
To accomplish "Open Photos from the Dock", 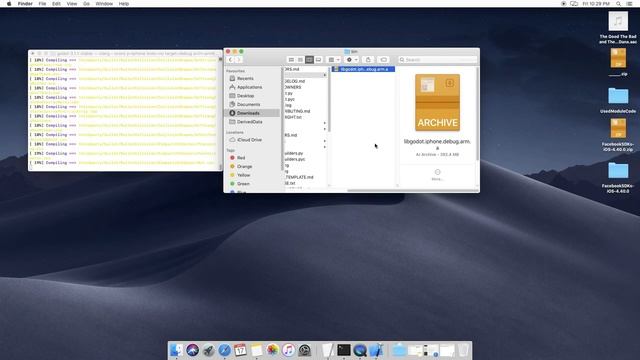I will point(272,350).
